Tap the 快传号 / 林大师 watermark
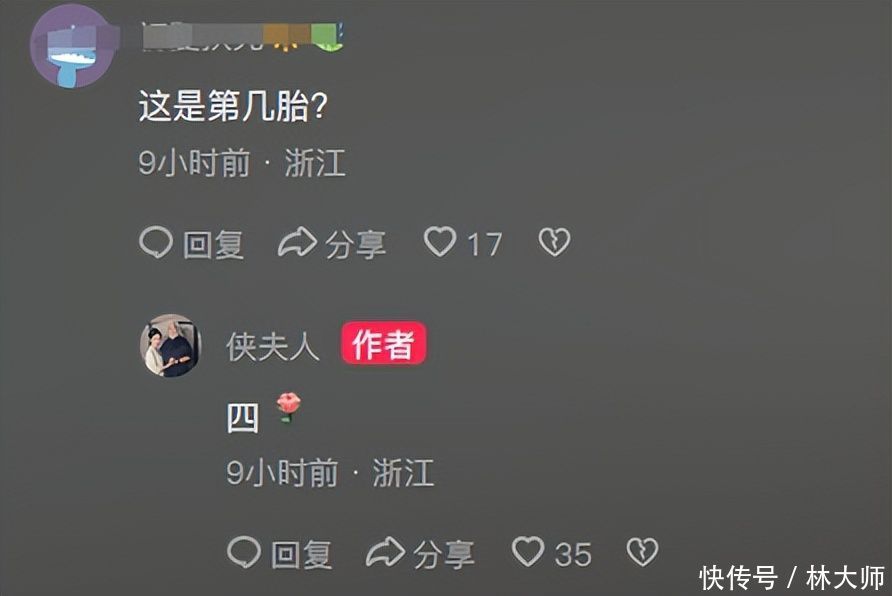892x596 pixels. point(791,577)
